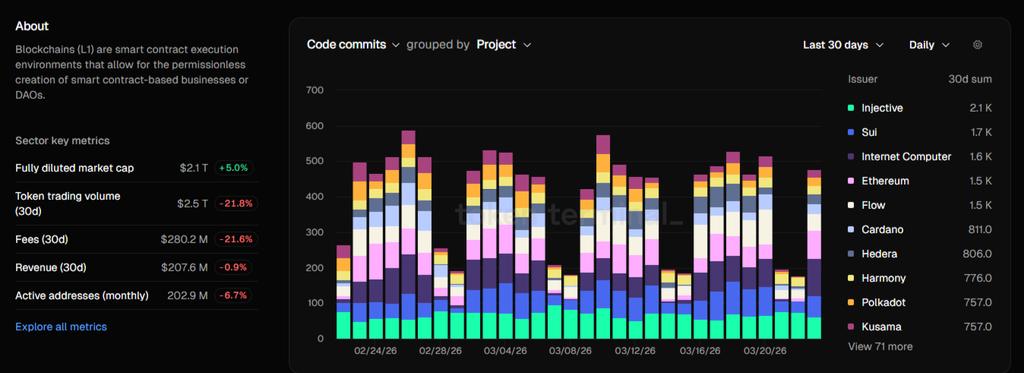Select the Injective green color swatch
The image size is (1024, 373).
pyautogui.click(x=851, y=108)
